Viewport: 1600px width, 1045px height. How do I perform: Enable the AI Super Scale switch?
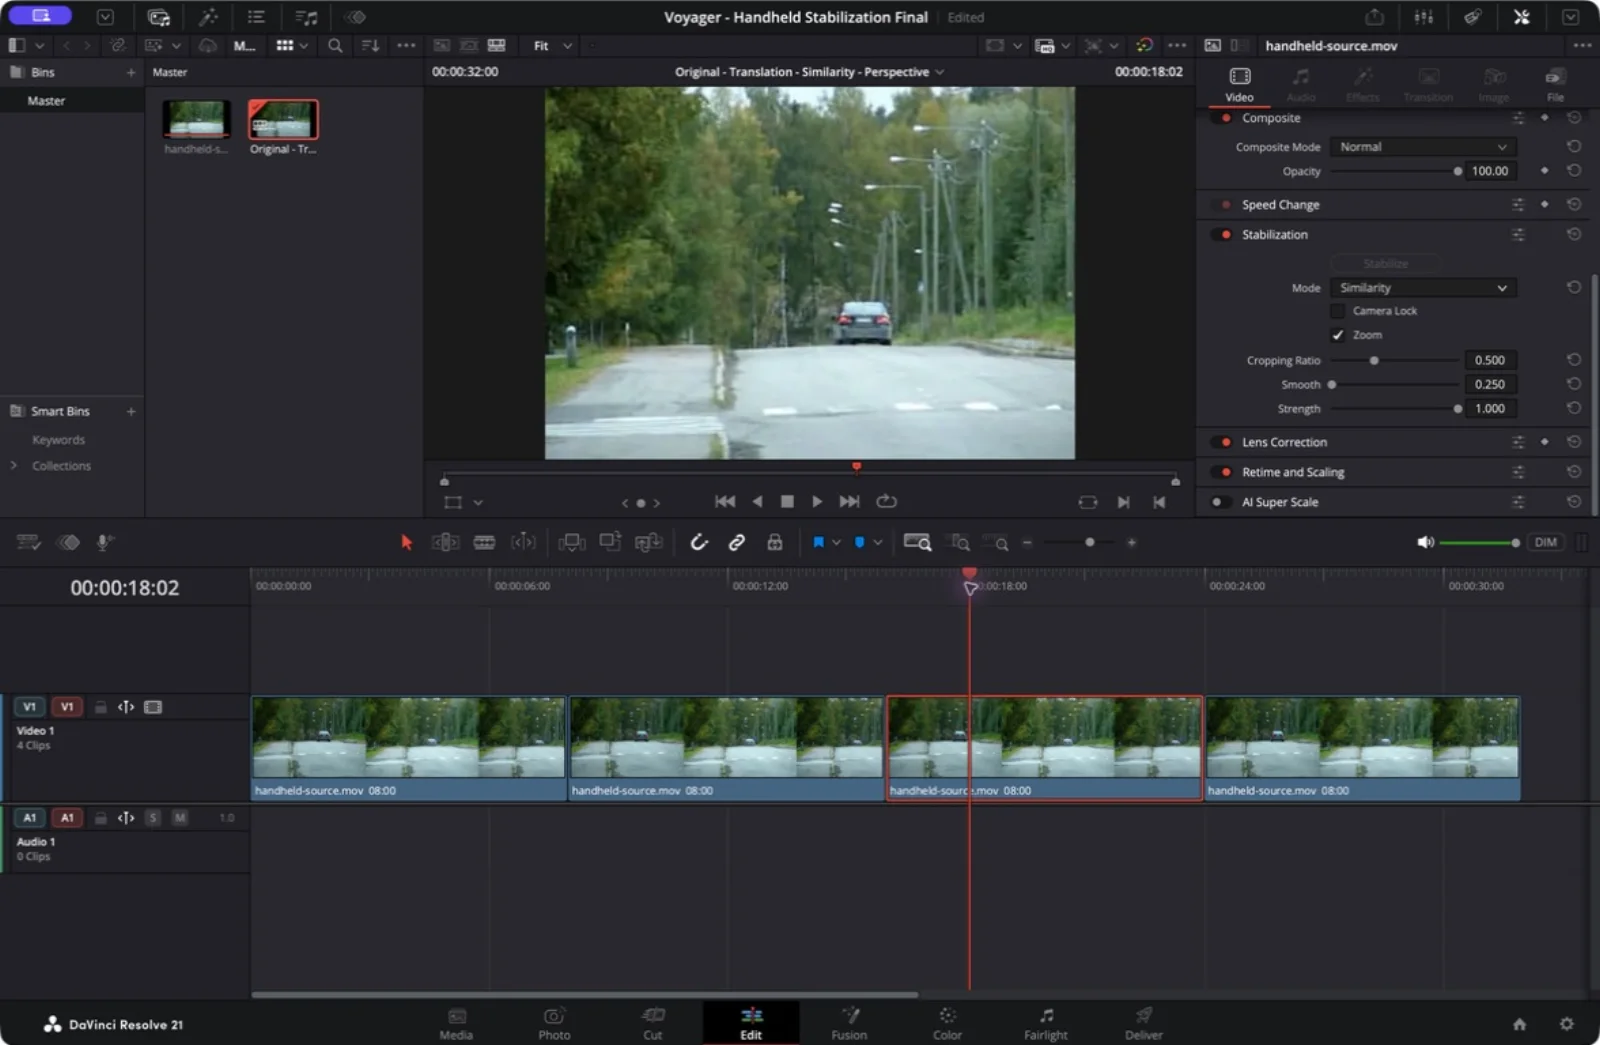1221,502
